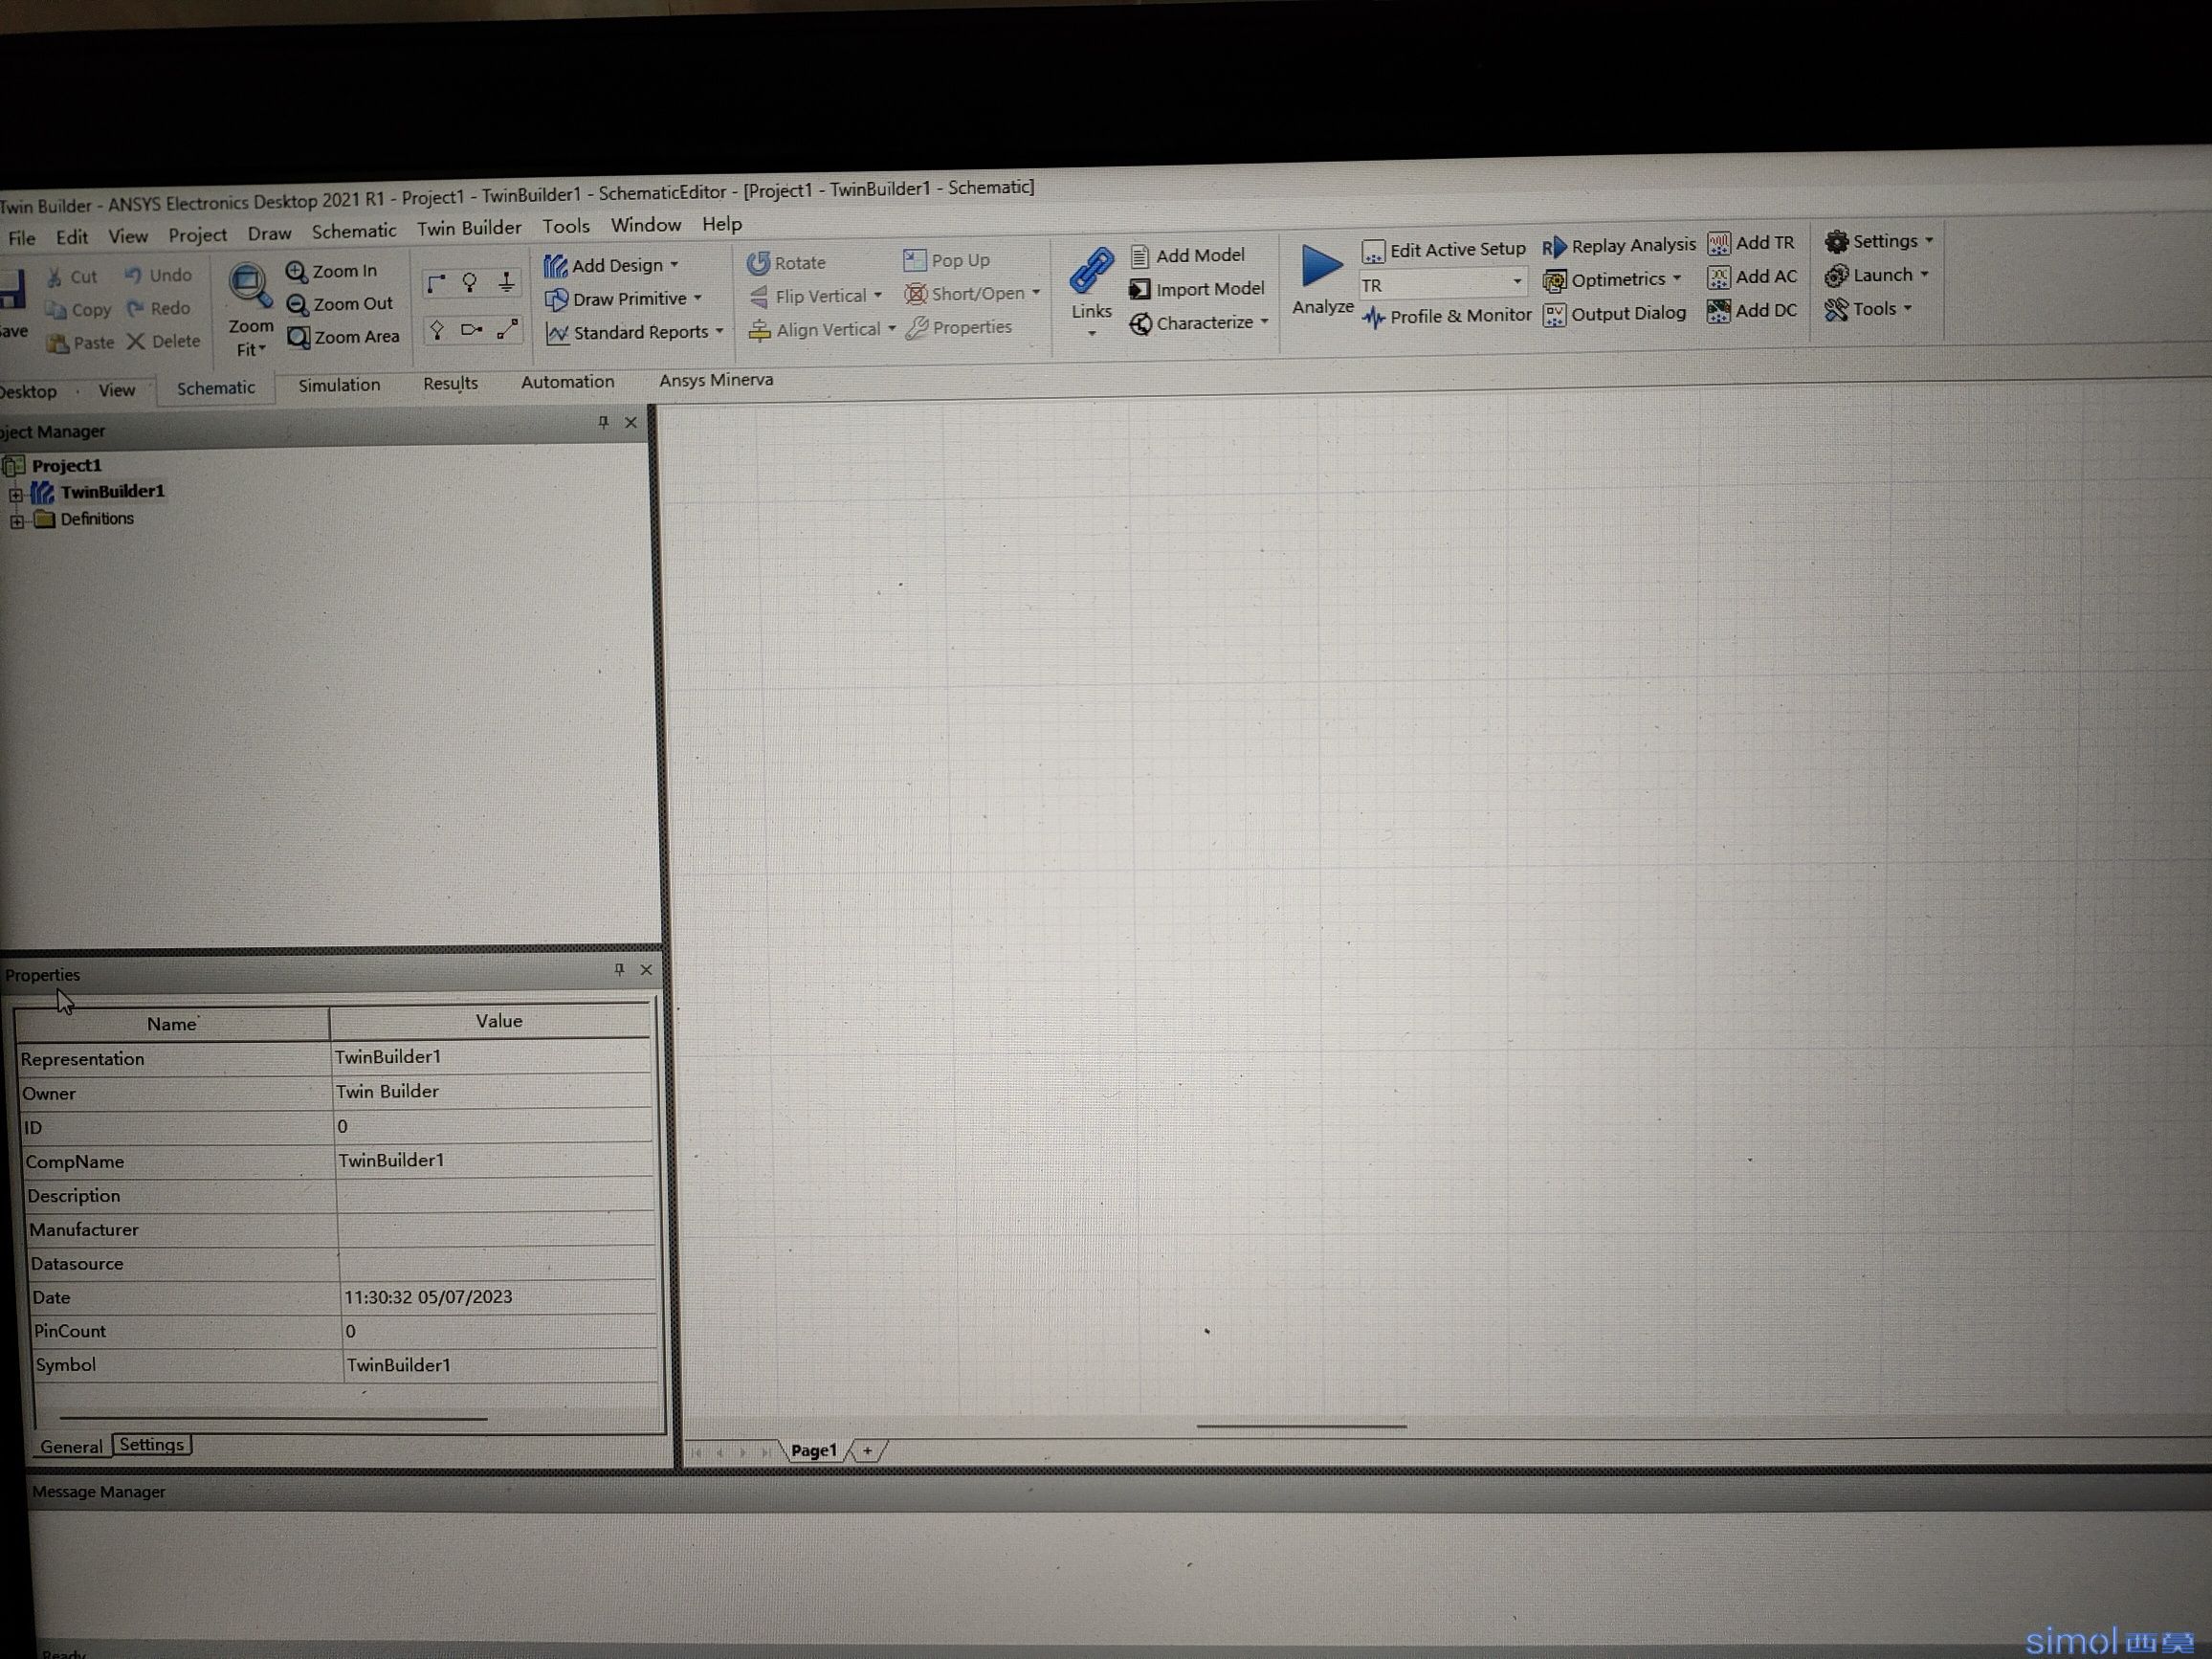
Task: Close the Project Manager panel
Action: pos(631,423)
